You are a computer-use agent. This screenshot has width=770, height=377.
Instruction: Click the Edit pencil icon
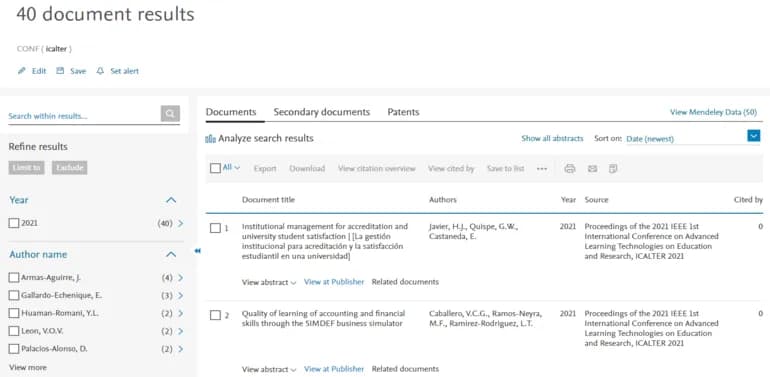(x=22, y=71)
